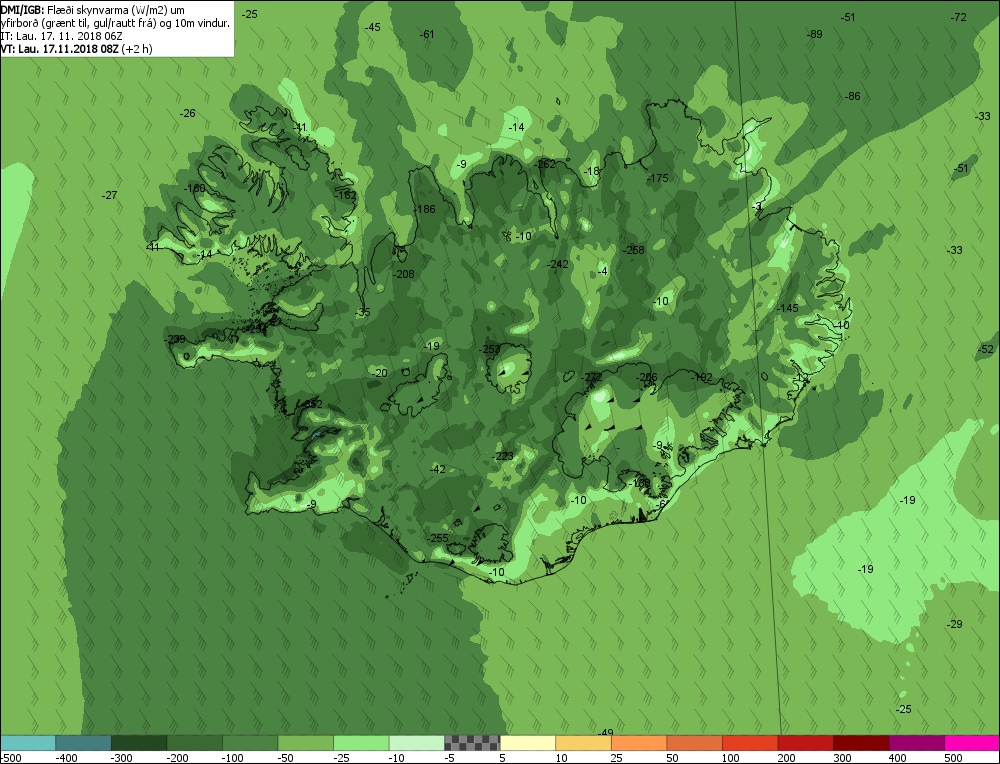Click the '-35' flux value on the map
The height and width of the screenshot is (764, 1000).
click(362, 312)
